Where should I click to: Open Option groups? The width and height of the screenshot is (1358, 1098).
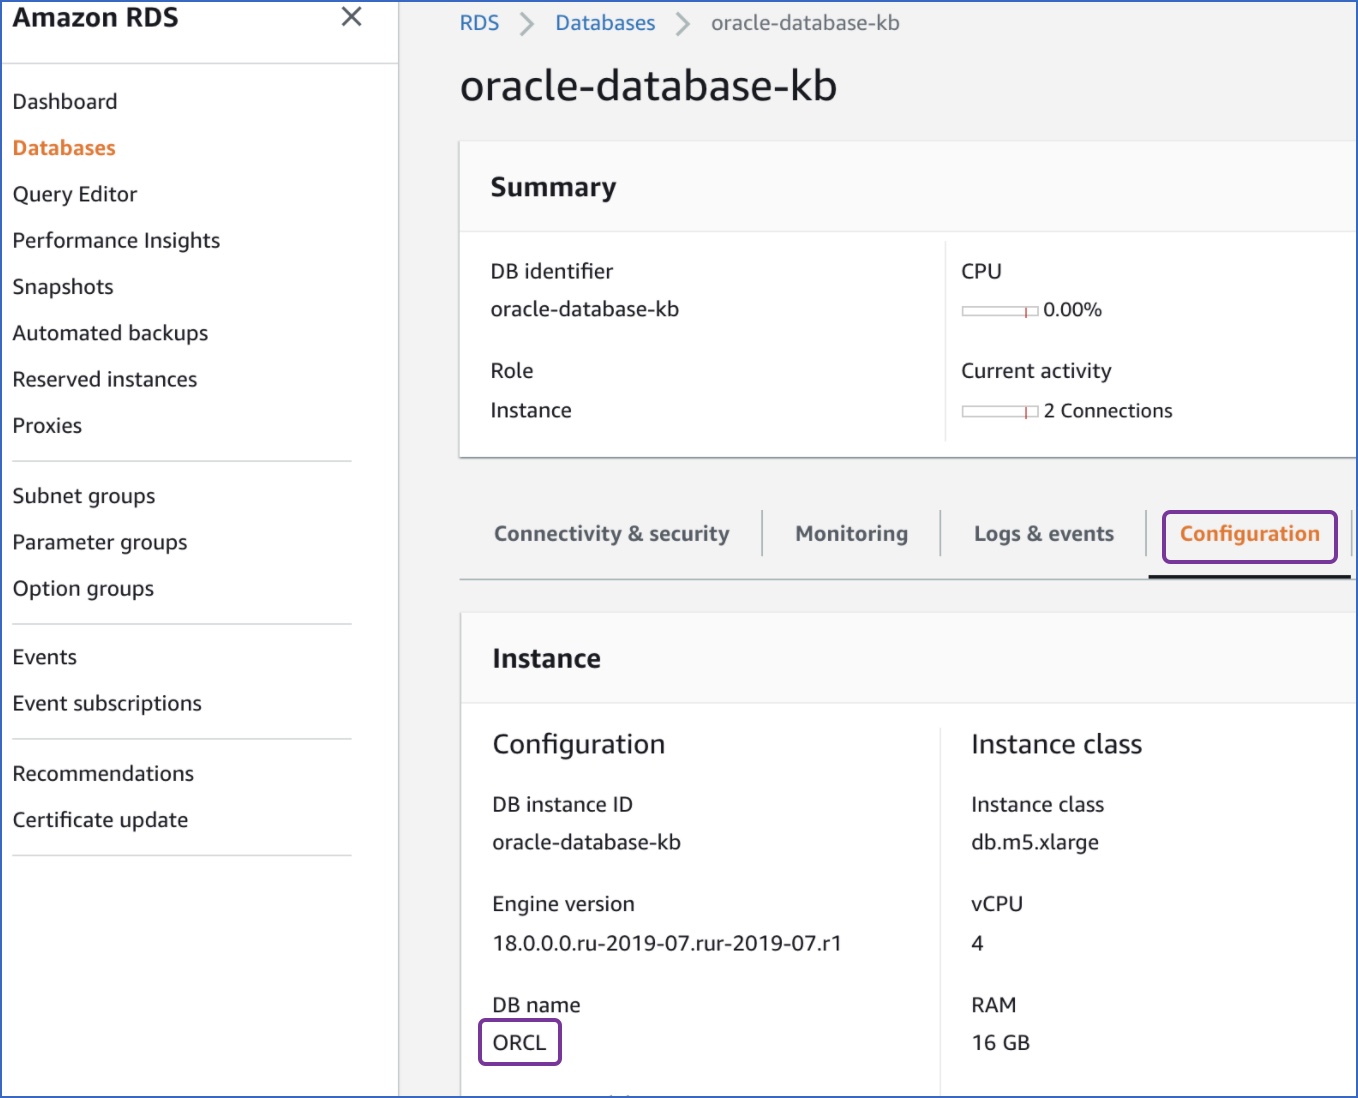coord(83,588)
